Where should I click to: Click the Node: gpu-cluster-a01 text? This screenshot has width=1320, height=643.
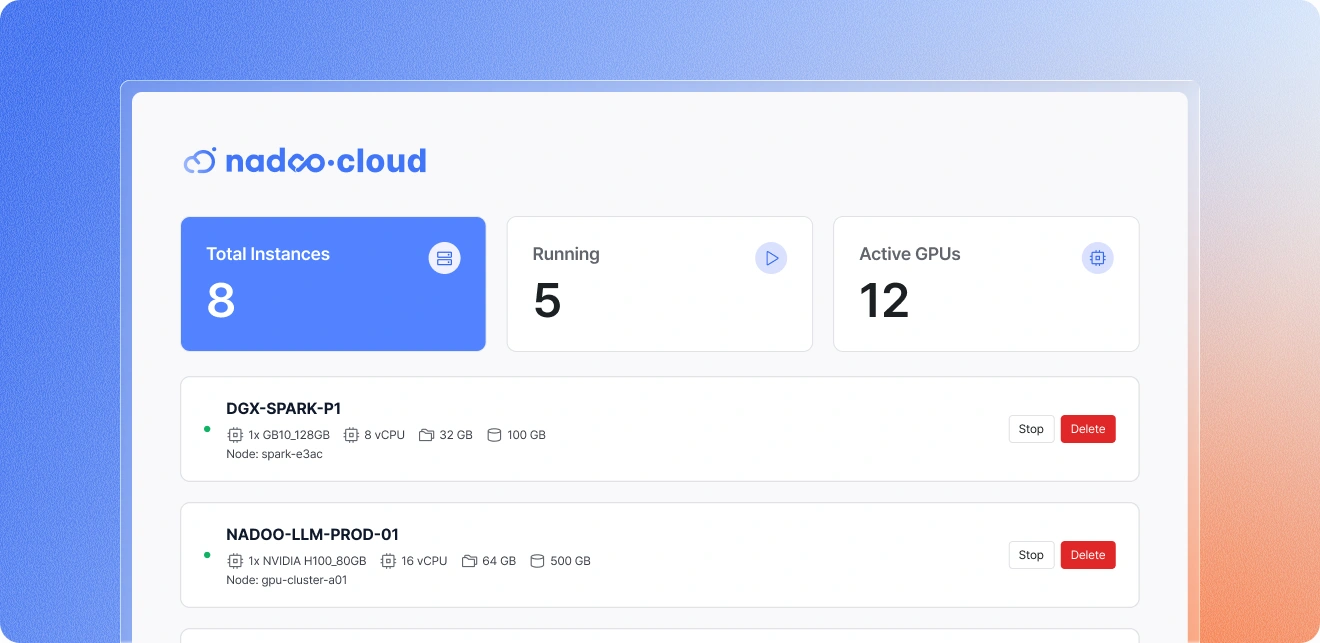click(287, 580)
